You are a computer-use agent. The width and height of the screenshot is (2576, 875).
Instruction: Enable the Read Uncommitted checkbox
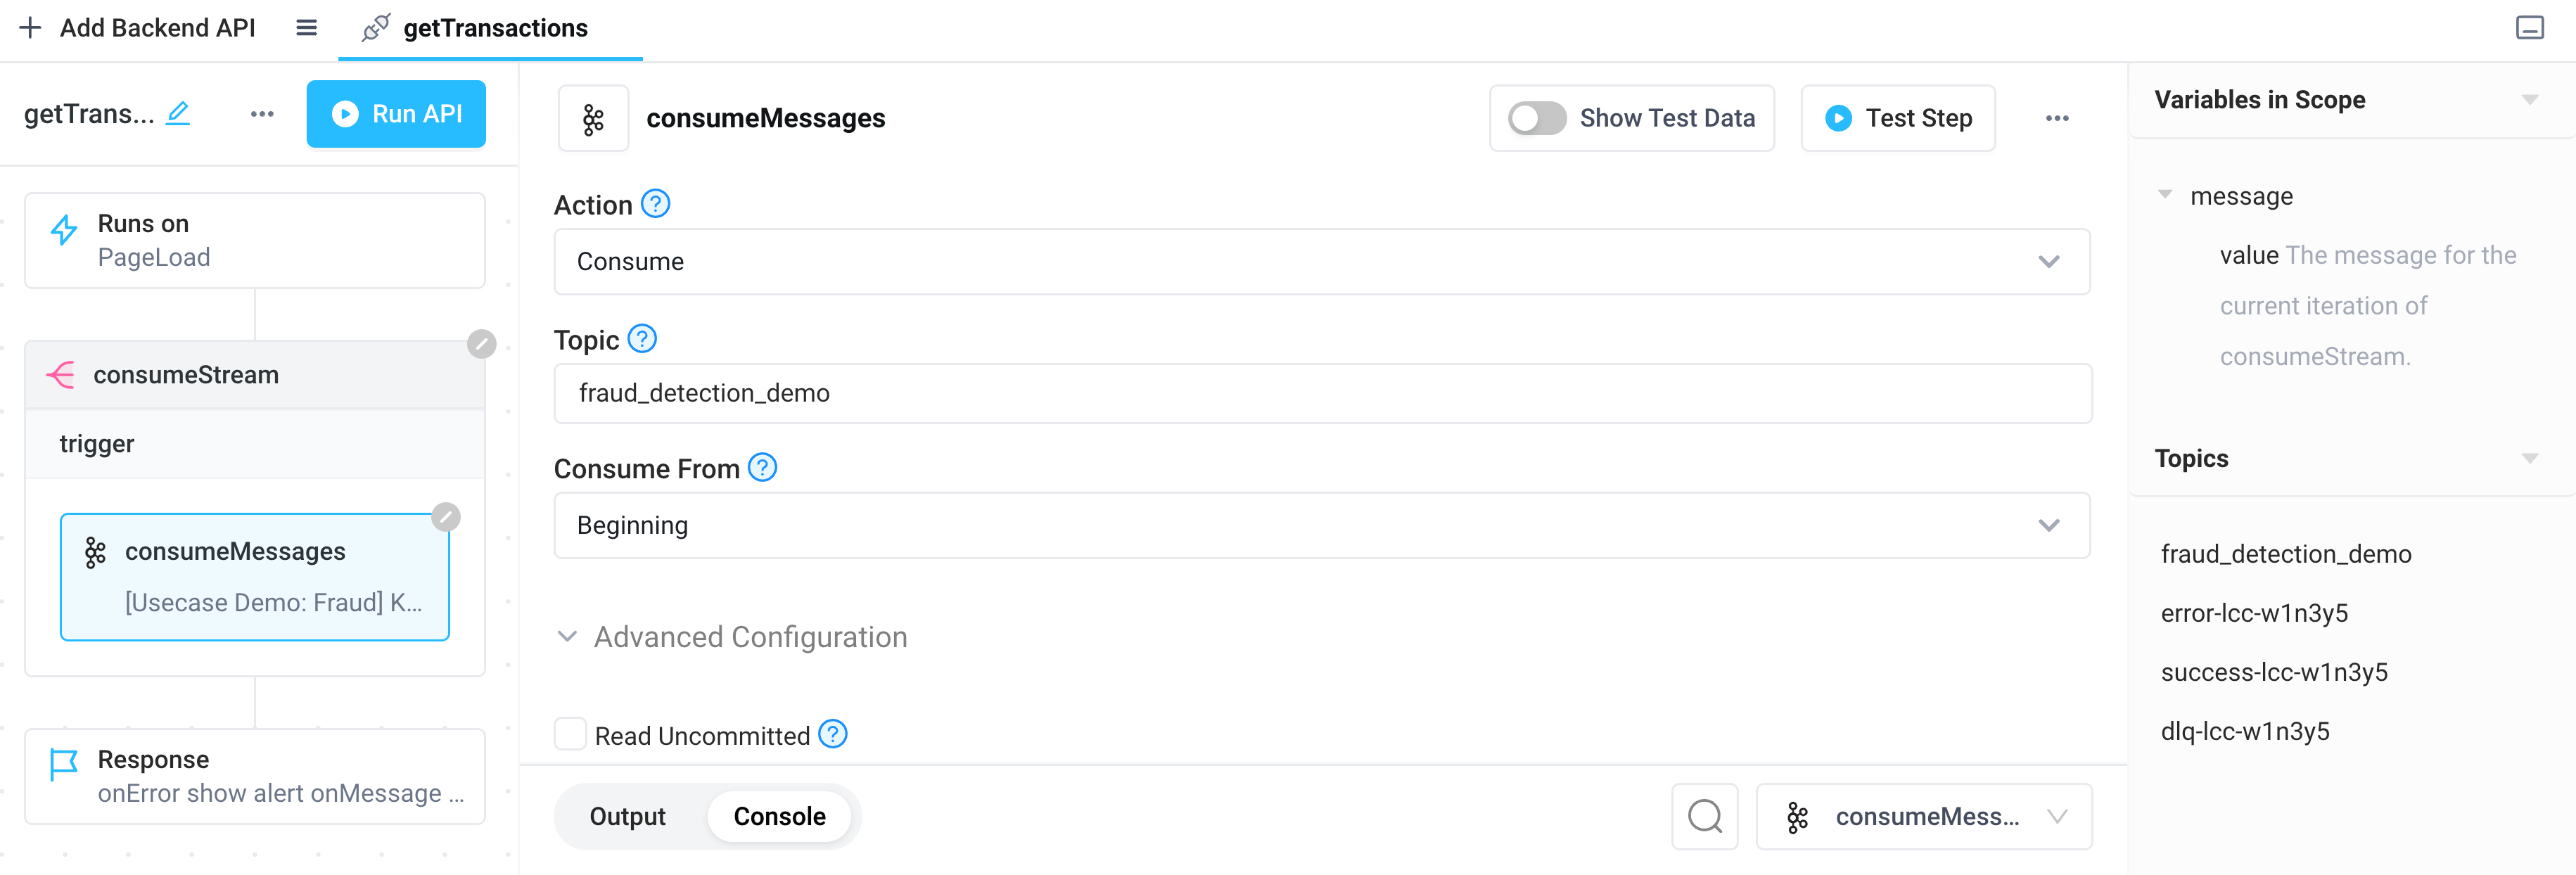(x=570, y=734)
